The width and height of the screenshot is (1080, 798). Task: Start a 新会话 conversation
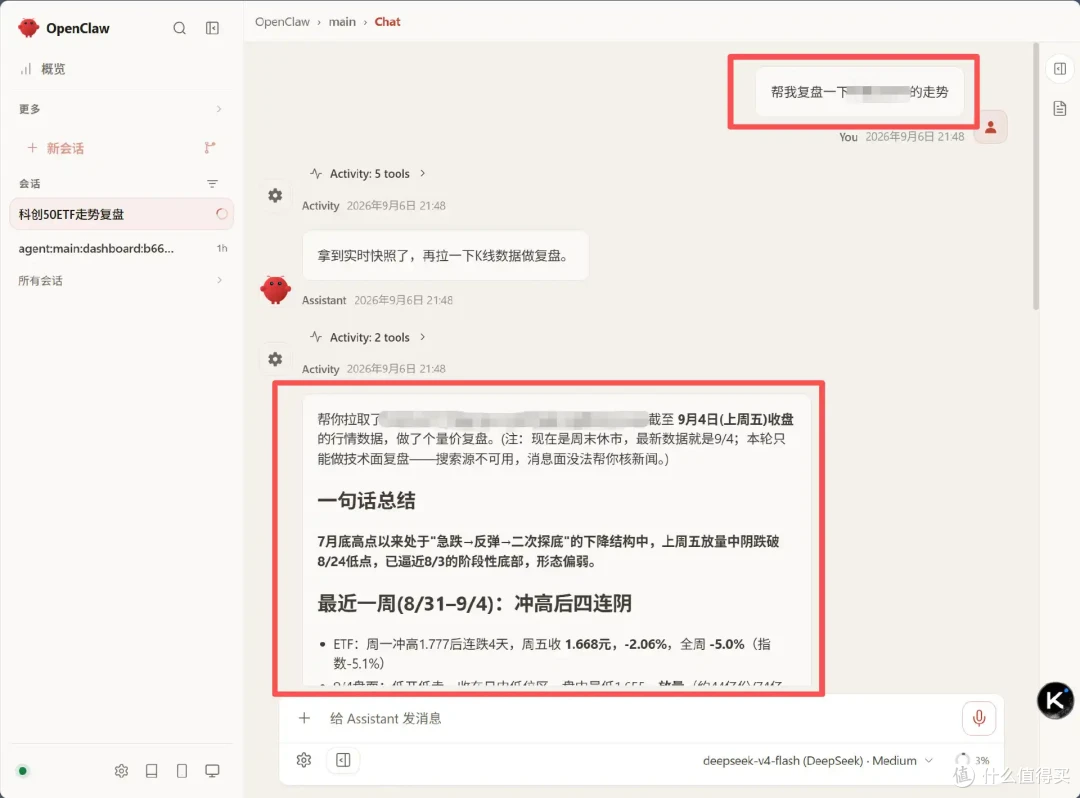[x=56, y=148]
